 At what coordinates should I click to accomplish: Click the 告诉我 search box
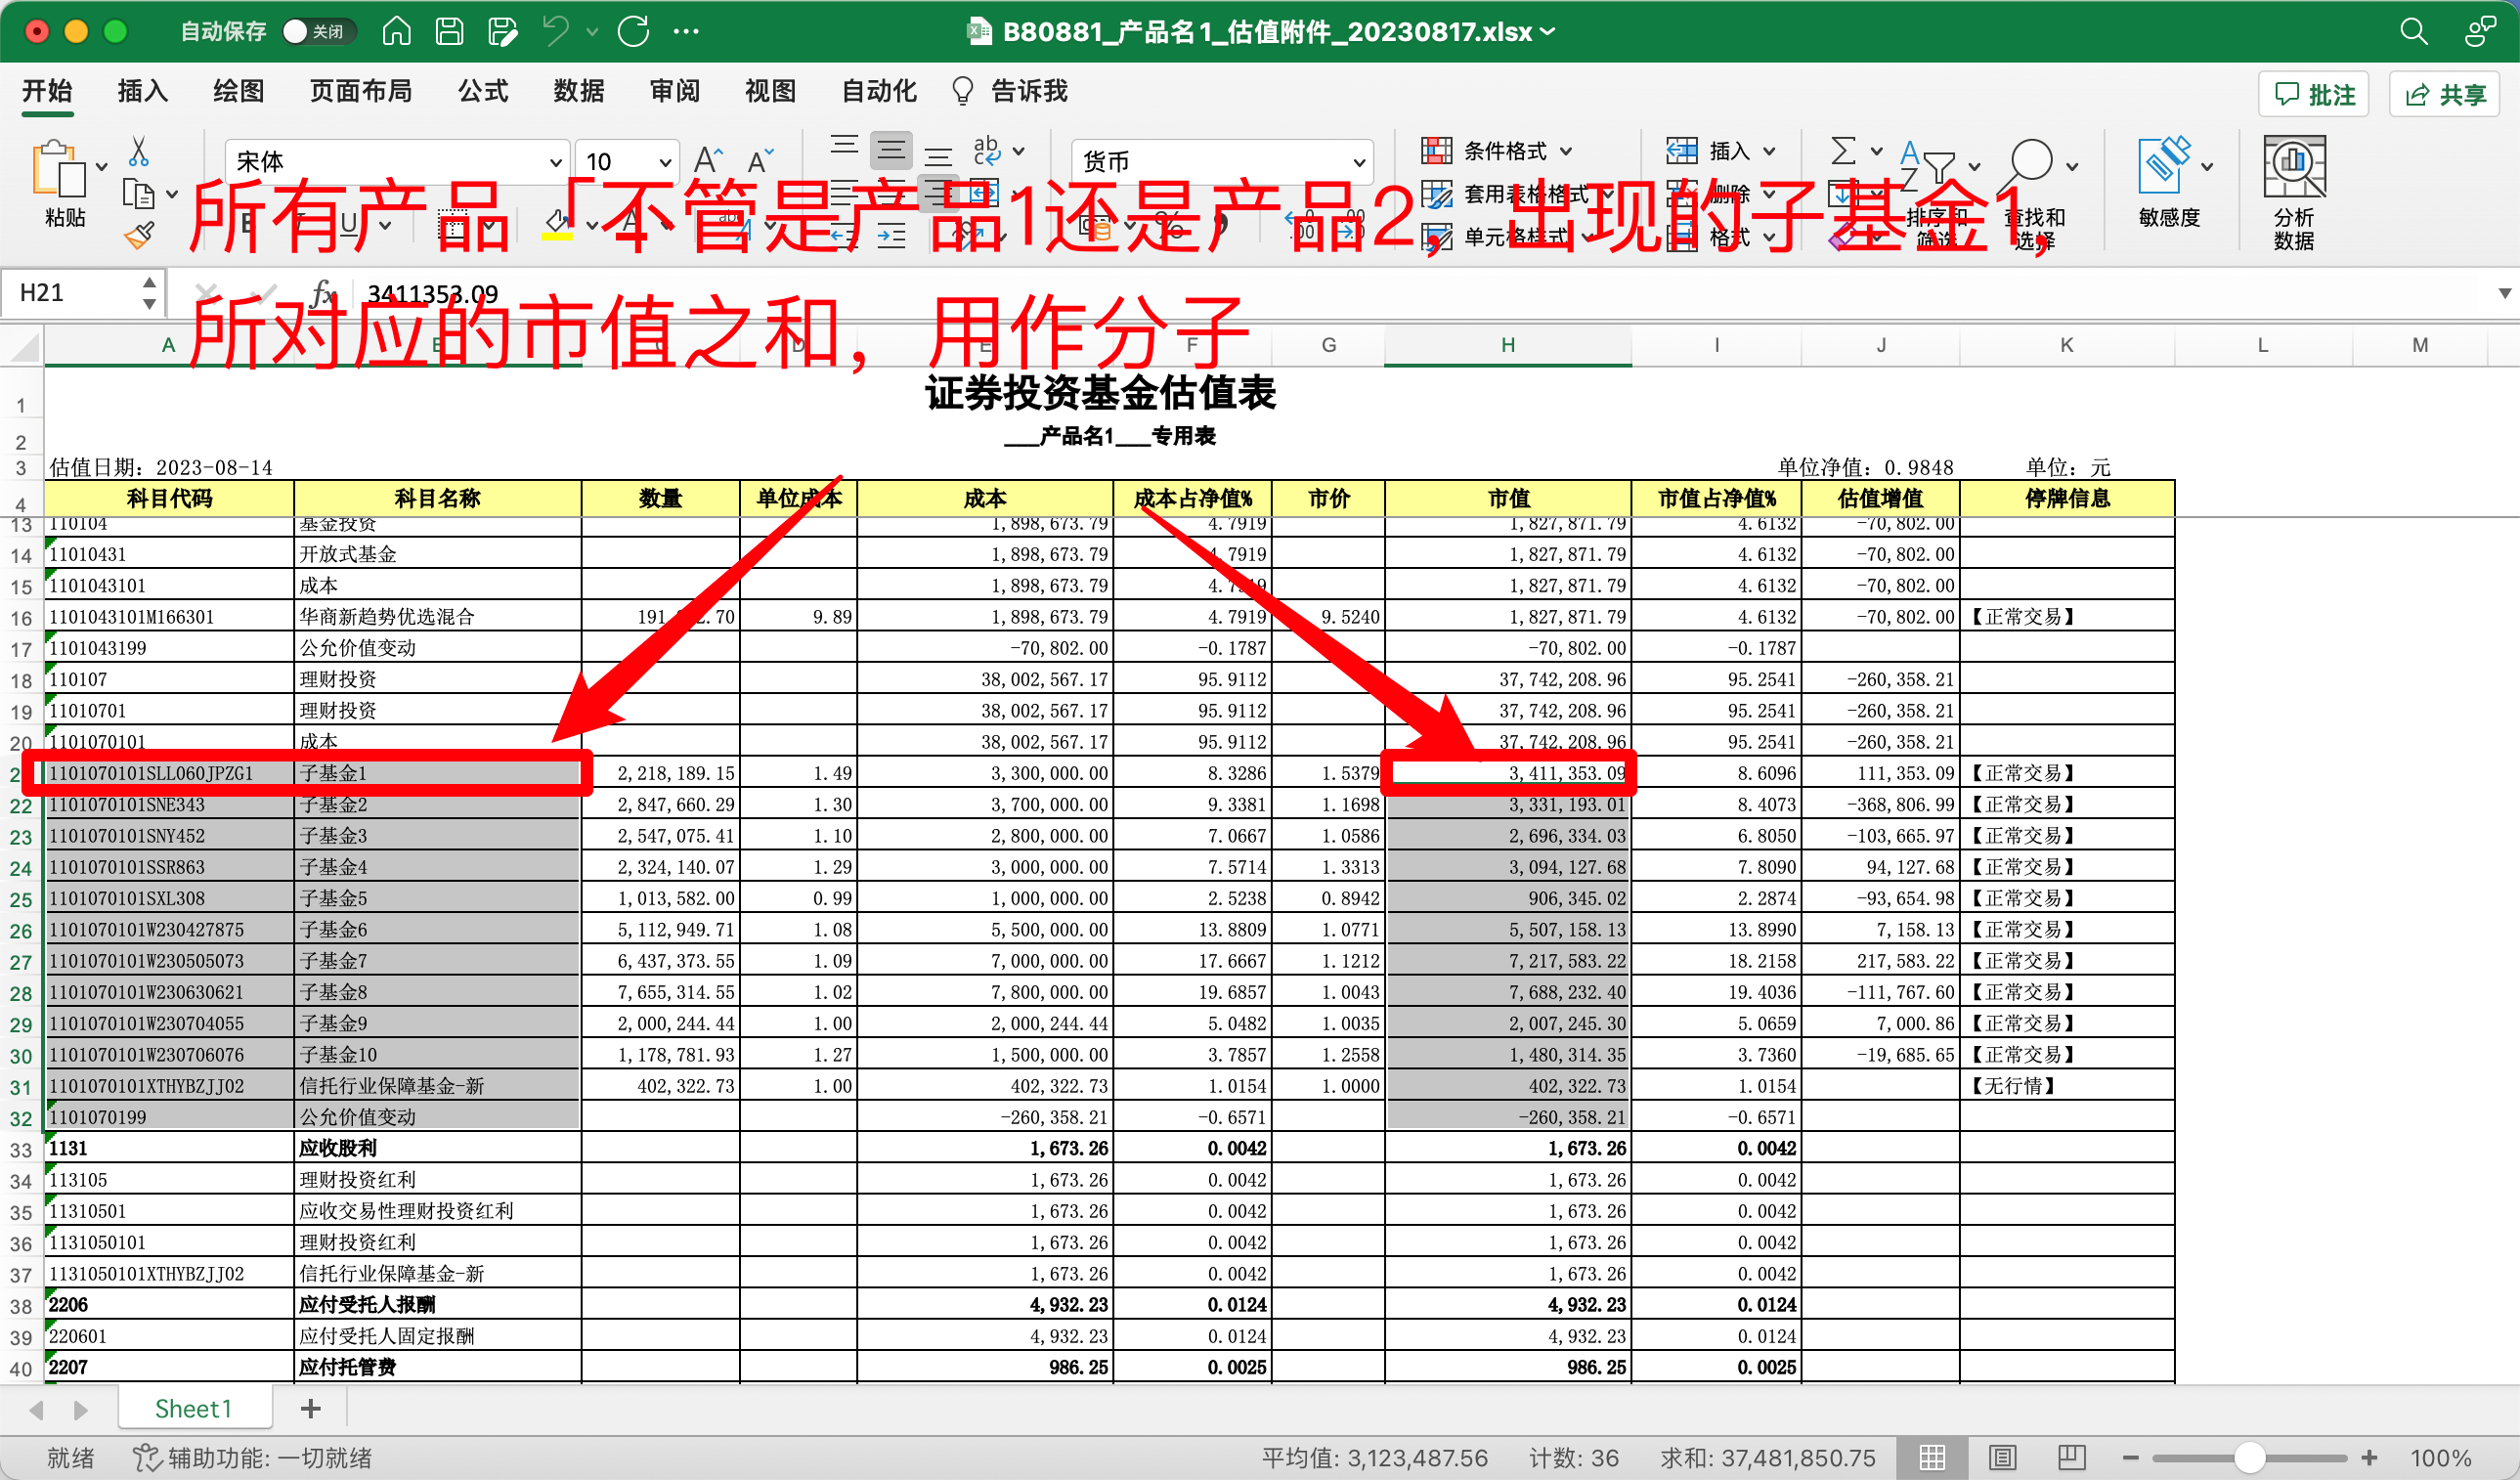pos(1010,91)
